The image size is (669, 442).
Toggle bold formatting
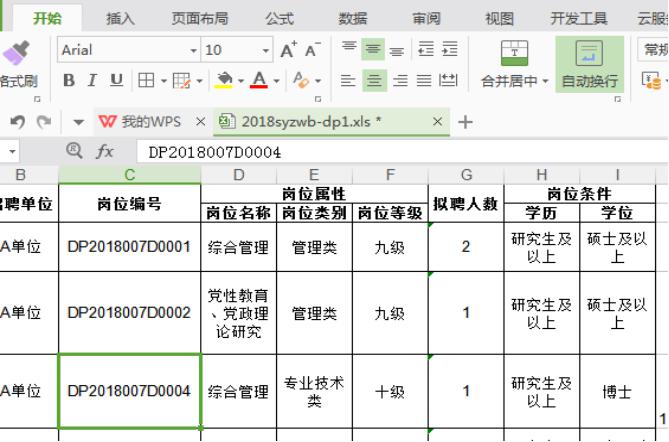(x=69, y=81)
